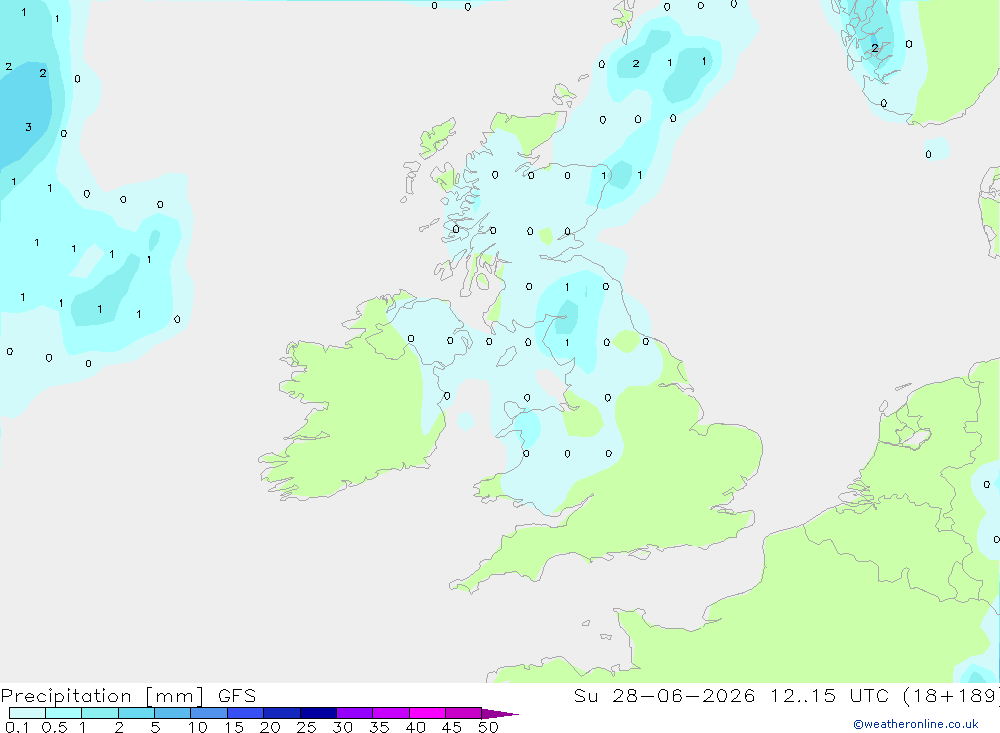The height and width of the screenshot is (733, 1000).
Task: Click the 0.1–0.5 mm legend swatch
Action: 27,713
